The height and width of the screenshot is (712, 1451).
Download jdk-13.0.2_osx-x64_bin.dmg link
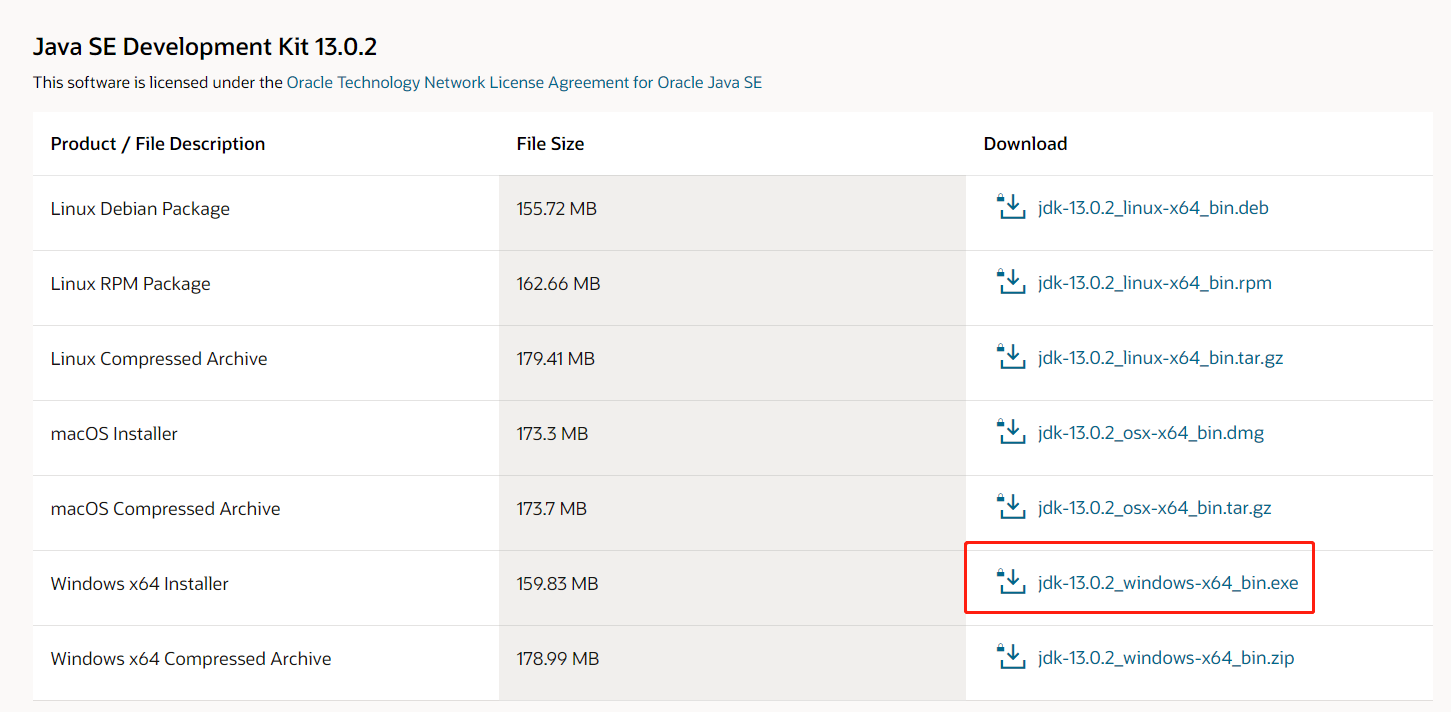click(1151, 433)
